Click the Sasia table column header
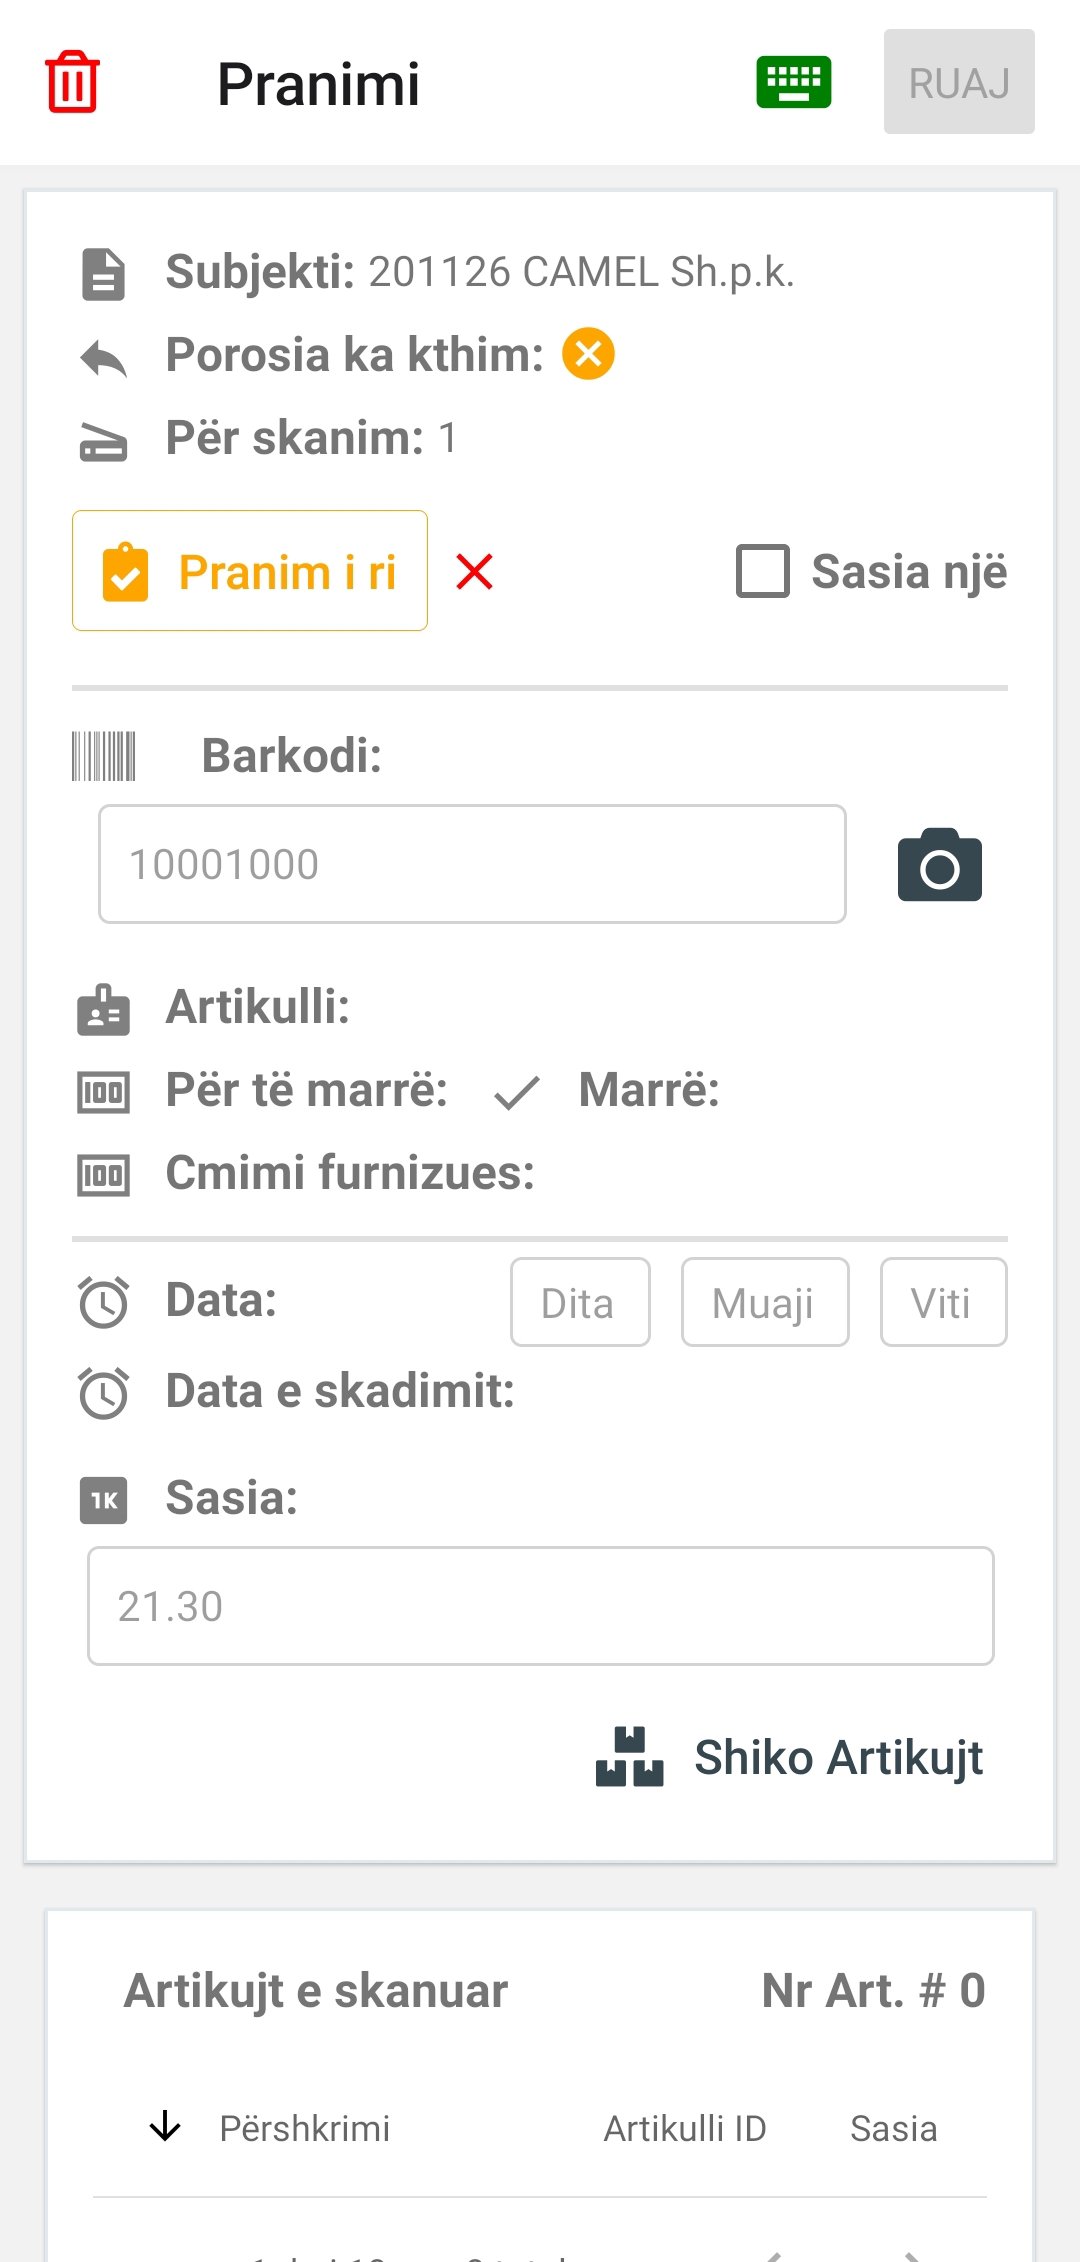The width and height of the screenshot is (1080, 2262). [x=893, y=2128]
